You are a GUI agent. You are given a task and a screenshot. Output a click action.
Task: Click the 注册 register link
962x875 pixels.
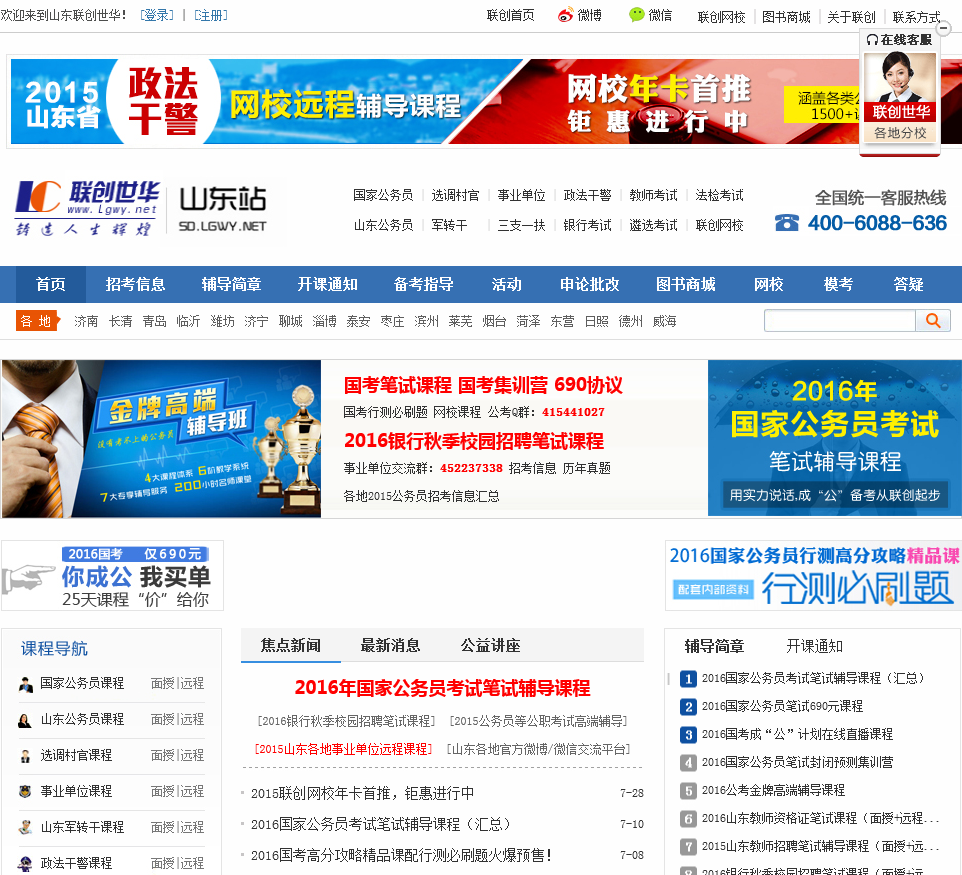[x=210, y=15]
